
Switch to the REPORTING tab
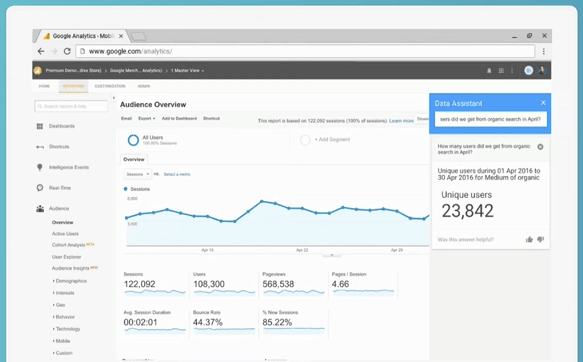click(x=73, y=86)
